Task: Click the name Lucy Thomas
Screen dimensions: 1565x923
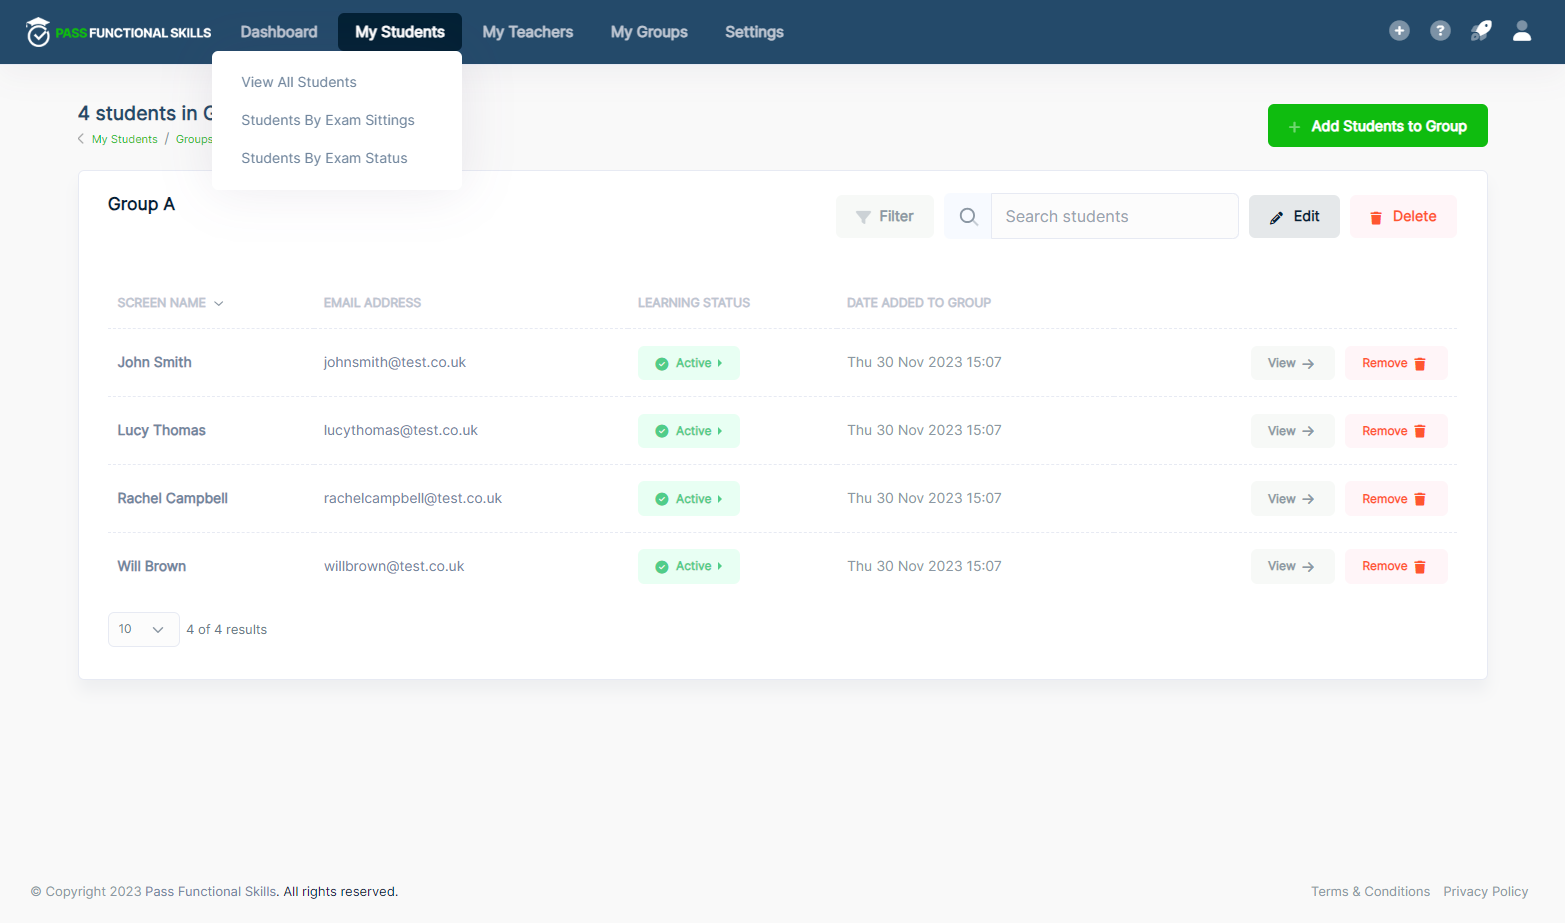Action: pos(161,430)
